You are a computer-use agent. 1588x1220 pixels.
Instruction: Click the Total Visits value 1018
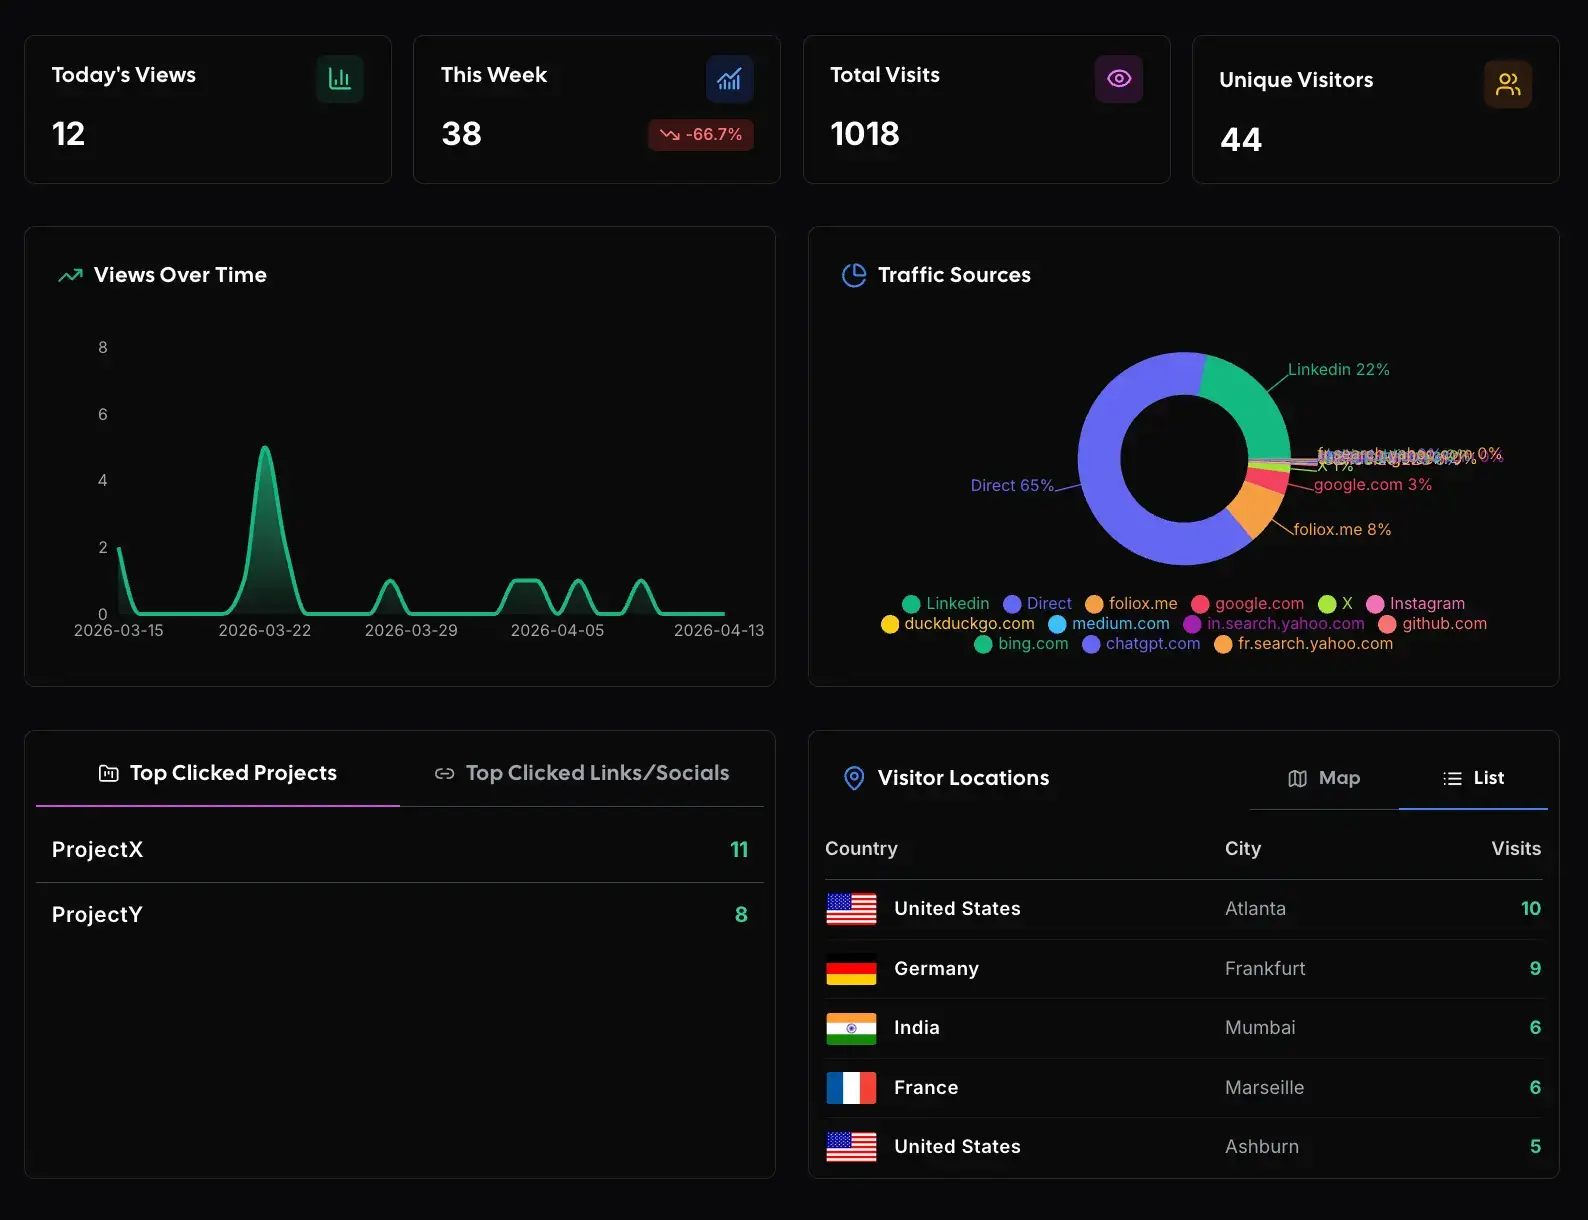pos(865,134)
